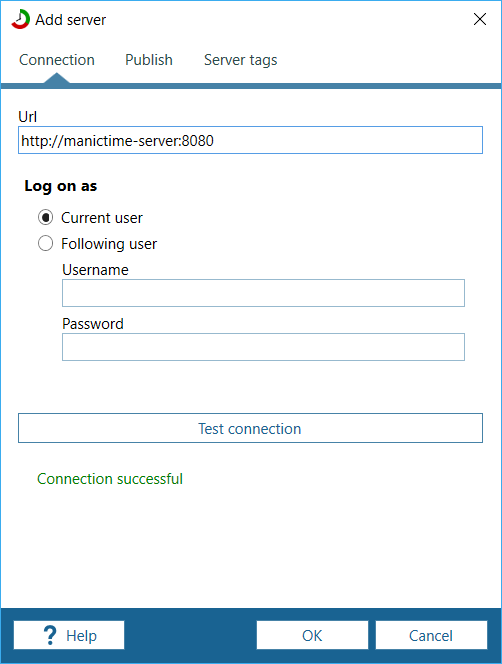Screen dimensions: 502x664
Task: Click the Current user label text
Action: [102, 218]
